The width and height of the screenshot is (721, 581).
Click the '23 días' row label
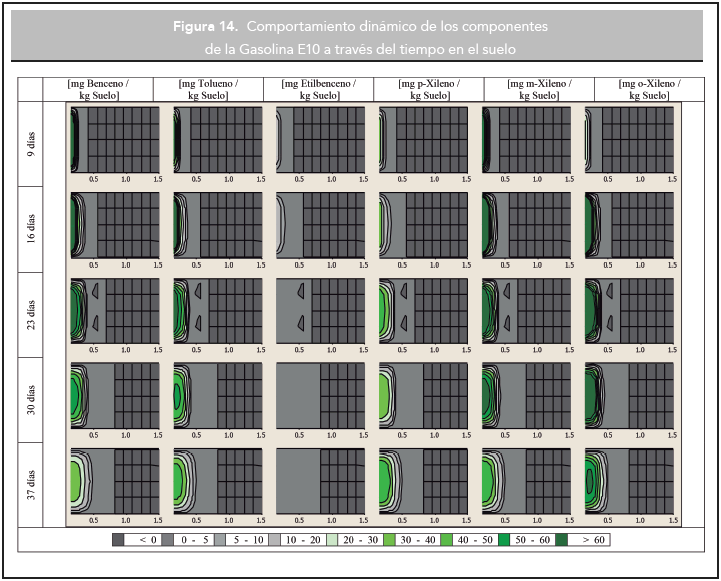pos(31,315)
